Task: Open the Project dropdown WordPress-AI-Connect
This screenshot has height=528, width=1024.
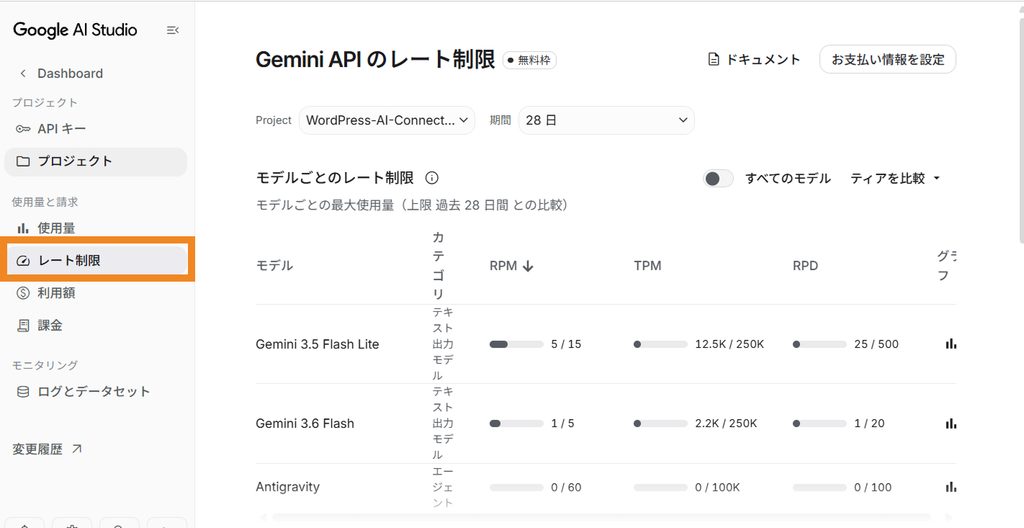Action: [387, 120]
